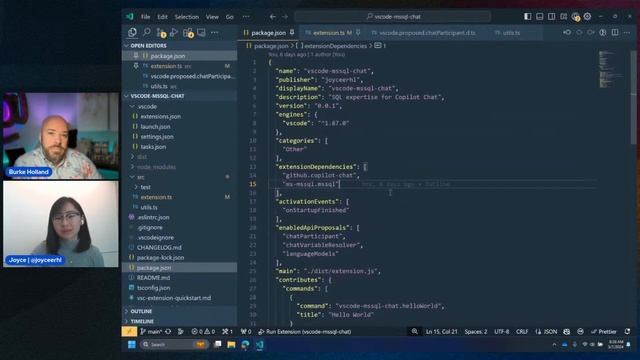640x360 pixels.
Task: Open the Source Control view icon
Action: pos(161,33)
